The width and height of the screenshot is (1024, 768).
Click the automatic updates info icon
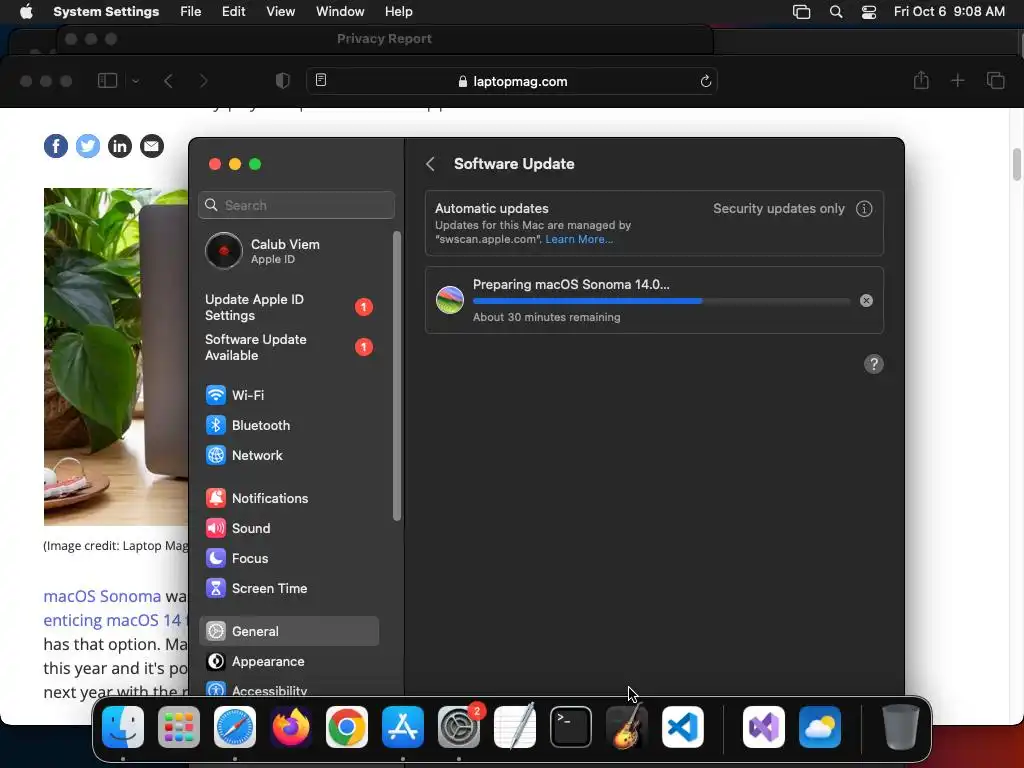tap(864, 208)
